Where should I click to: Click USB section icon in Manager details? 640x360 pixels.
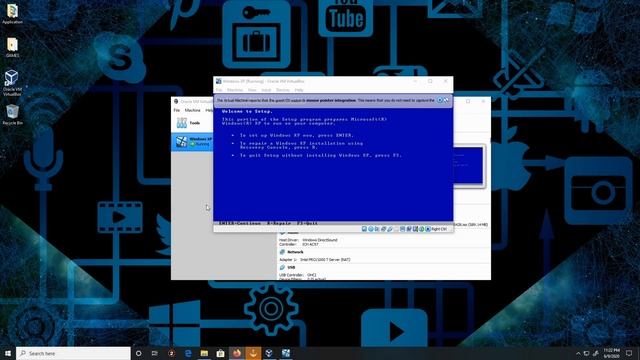[282, 267]
